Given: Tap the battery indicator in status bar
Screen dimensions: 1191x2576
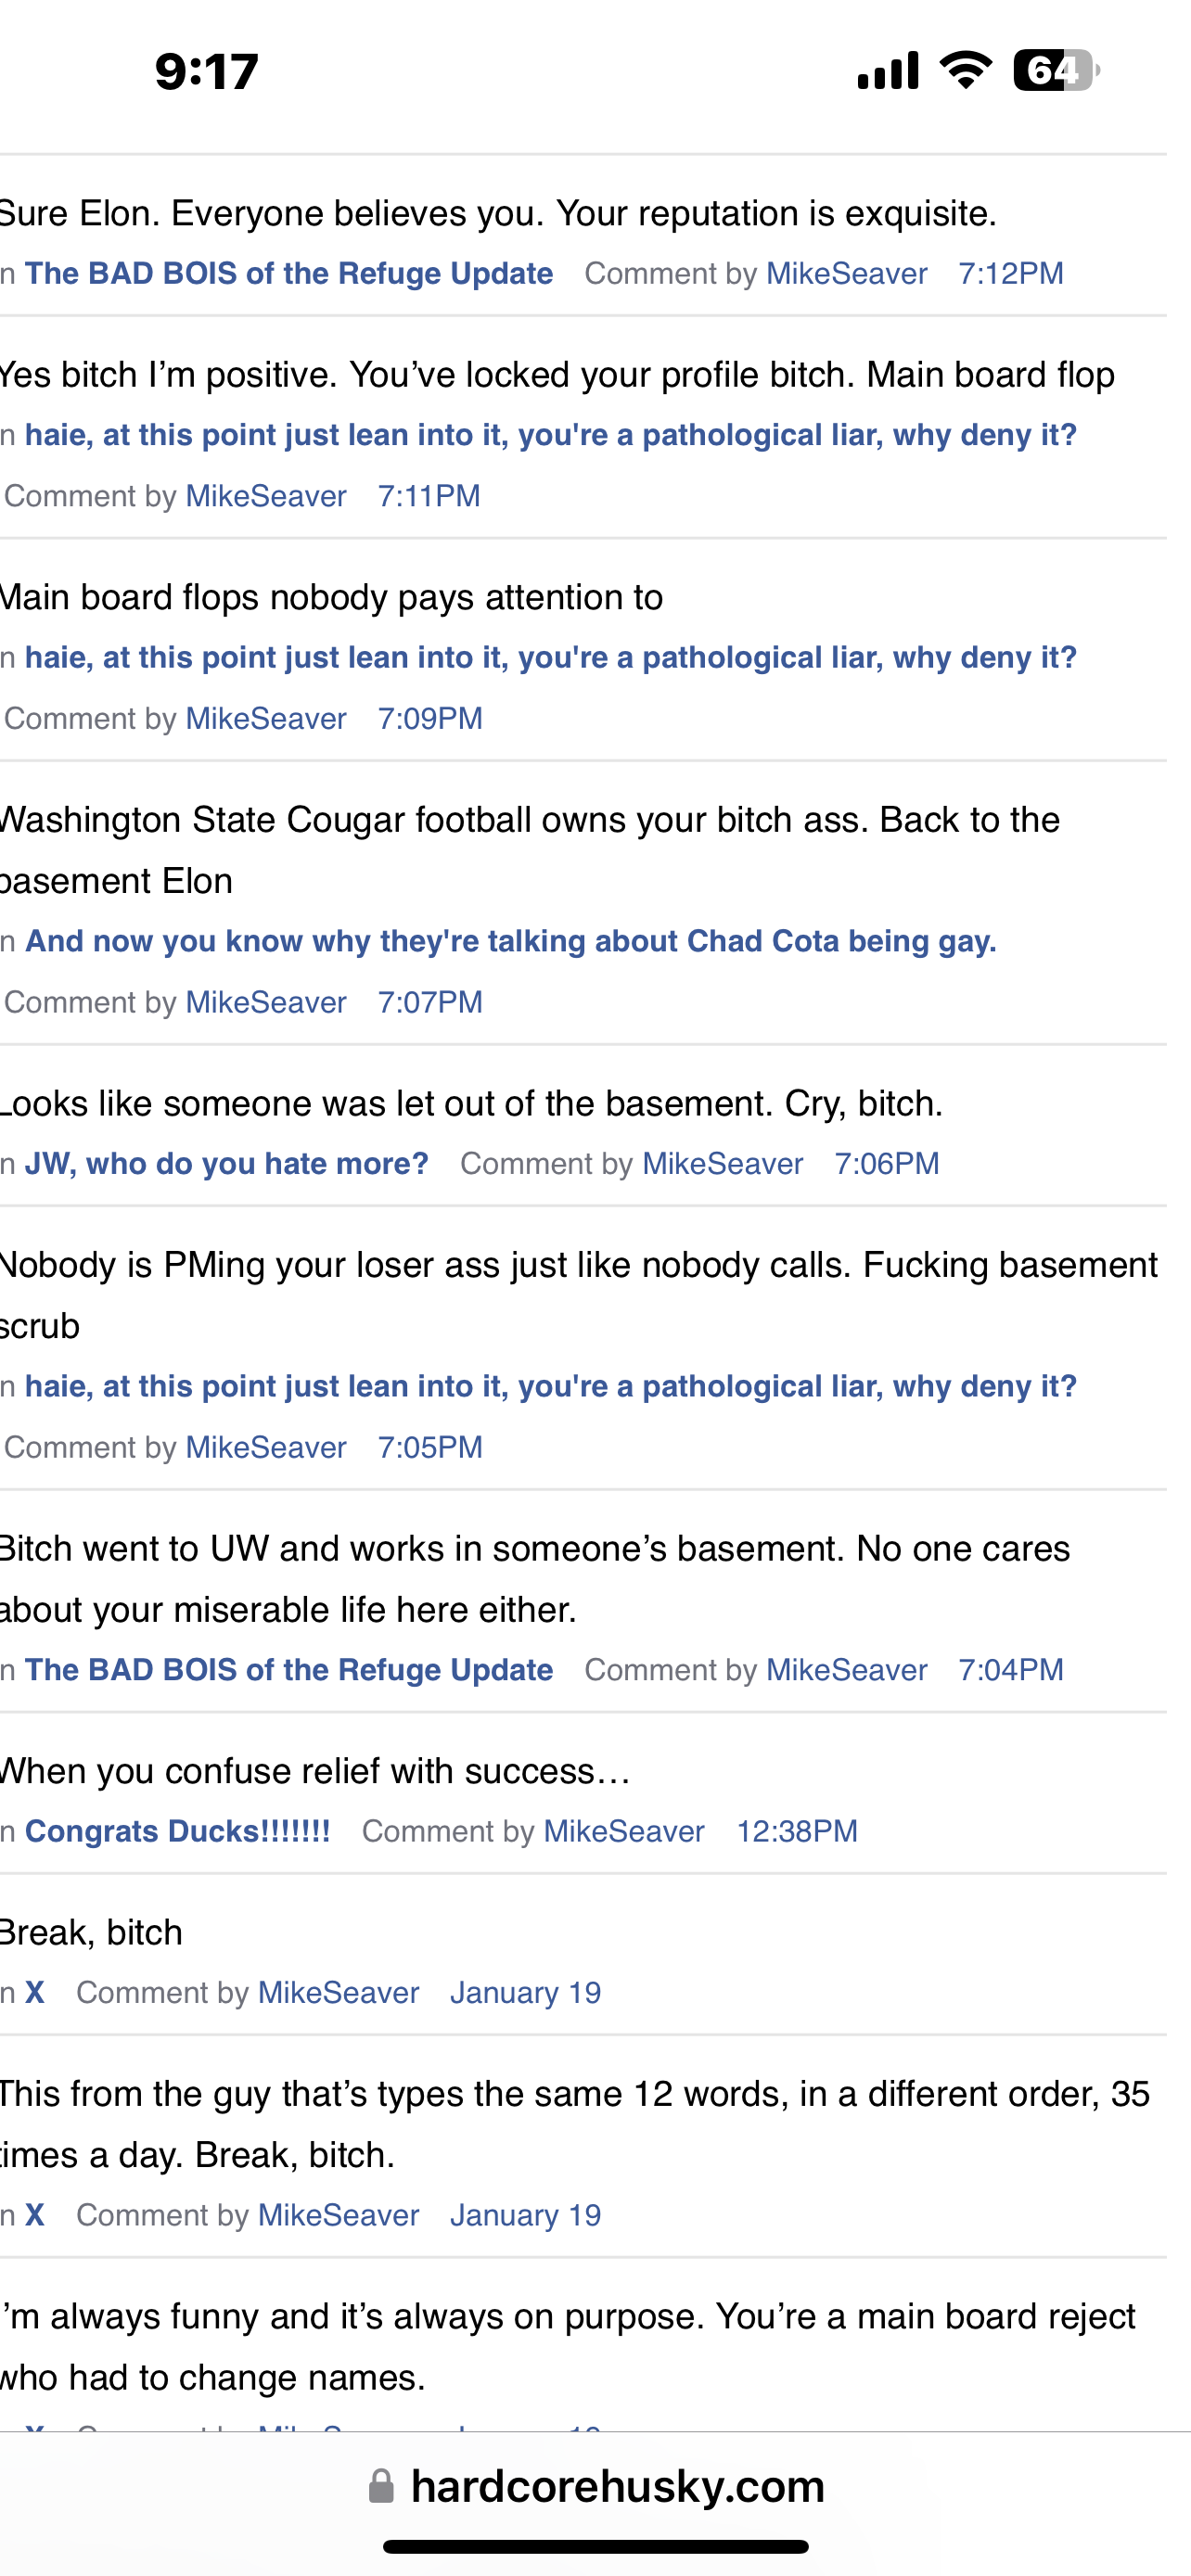Looking at the screenshot, I should tap(1055, 71).
